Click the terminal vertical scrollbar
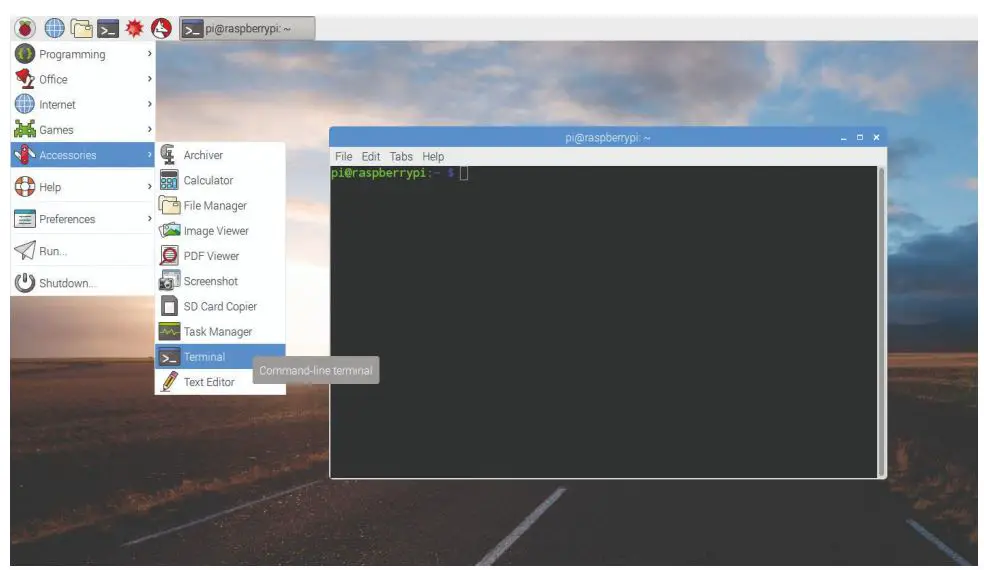 tap(881, 321)
